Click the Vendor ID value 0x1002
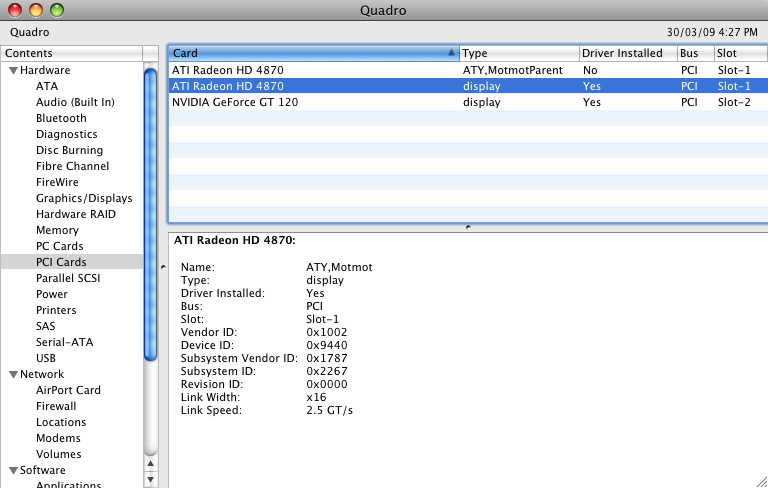This screenshot has width=768, height=488. (327, 332)
